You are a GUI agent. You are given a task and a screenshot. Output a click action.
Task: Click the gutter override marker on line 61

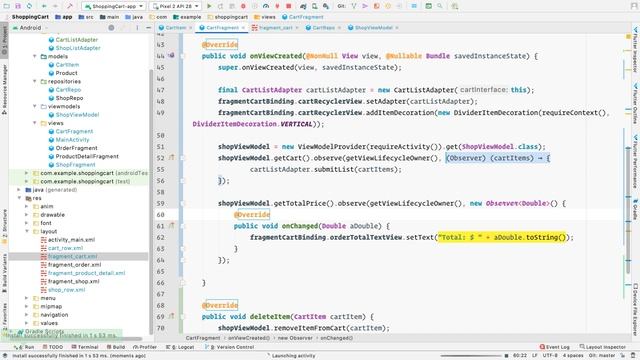pyautogui.click(x=171, y=225)
